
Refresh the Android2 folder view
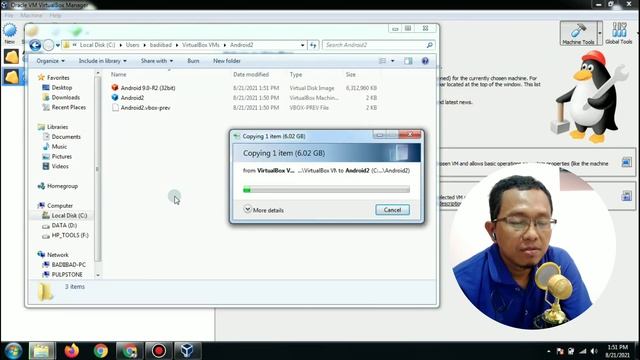tap(313, 45)
